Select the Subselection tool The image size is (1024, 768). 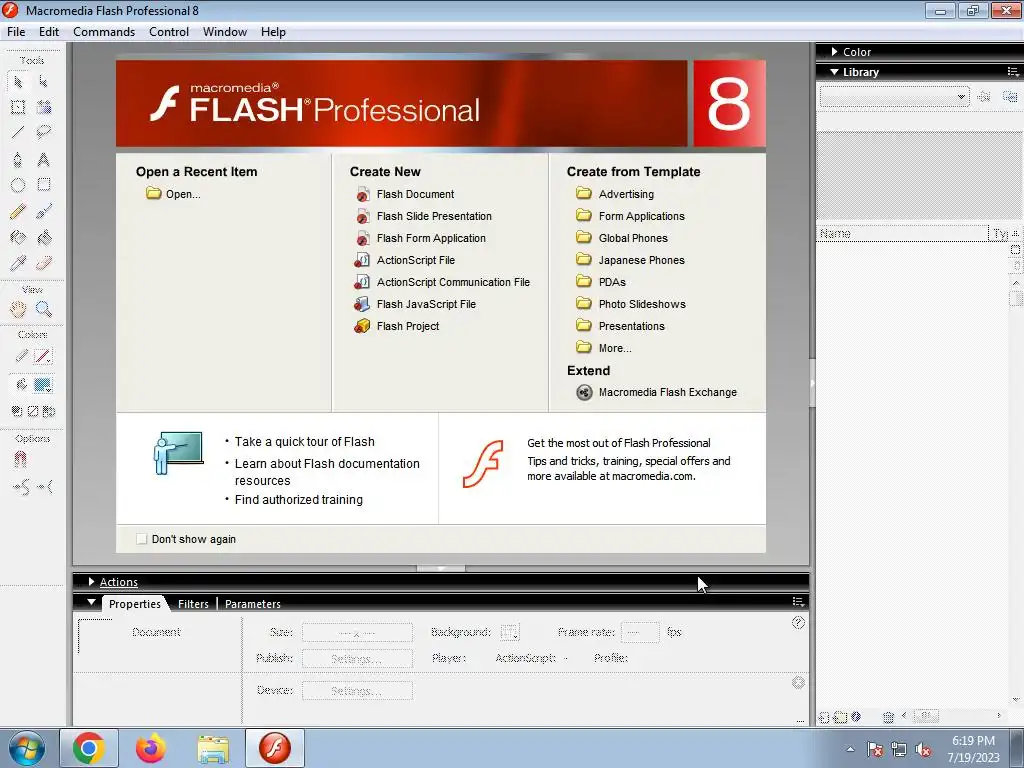coord(43,82)
